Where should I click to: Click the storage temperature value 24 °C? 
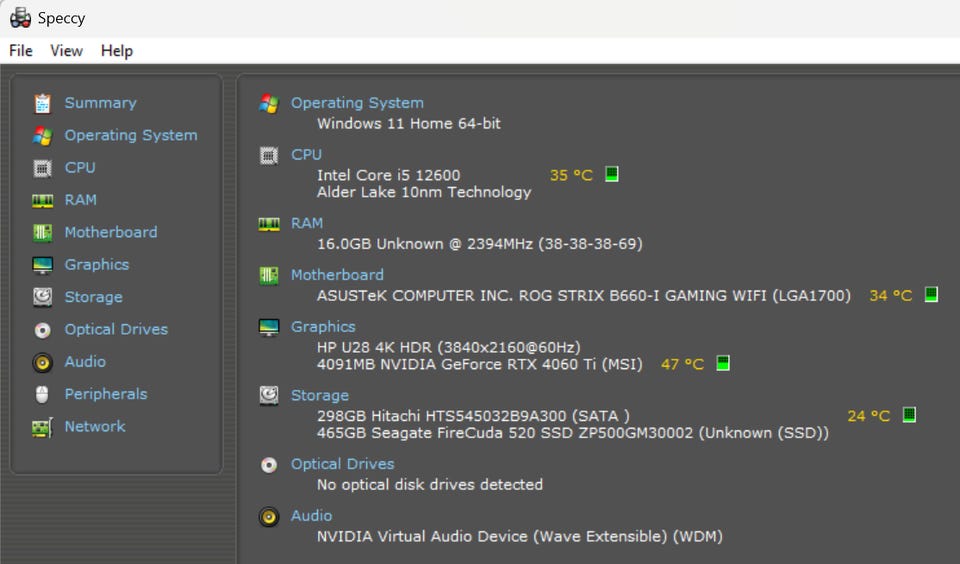click(869, 416)
